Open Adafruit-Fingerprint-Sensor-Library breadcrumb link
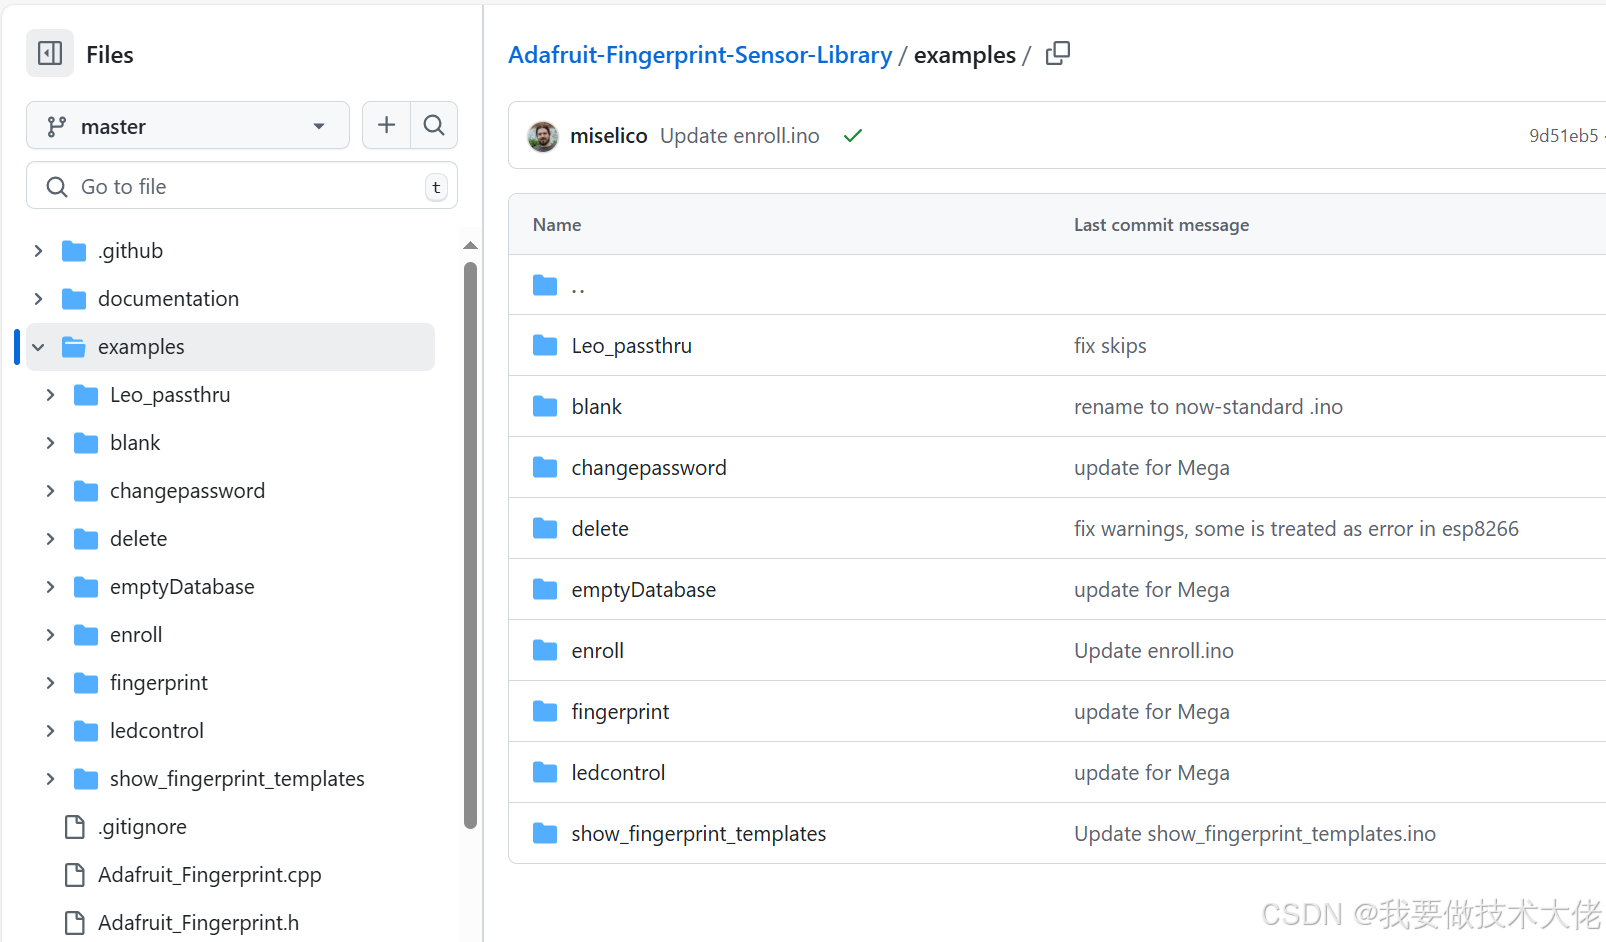 pos(700,55)
